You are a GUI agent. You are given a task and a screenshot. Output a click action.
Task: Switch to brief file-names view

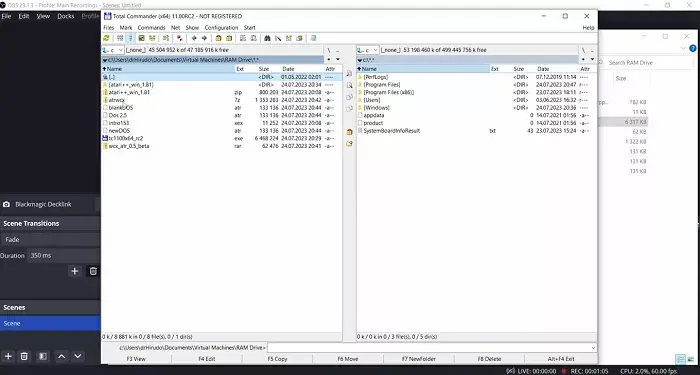(x=120, y=38)
